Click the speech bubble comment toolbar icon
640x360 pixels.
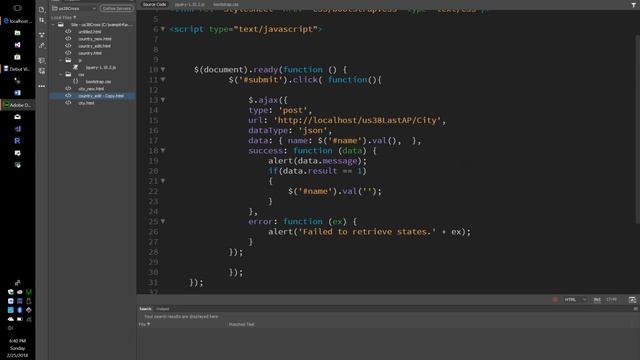coord(42,60)
